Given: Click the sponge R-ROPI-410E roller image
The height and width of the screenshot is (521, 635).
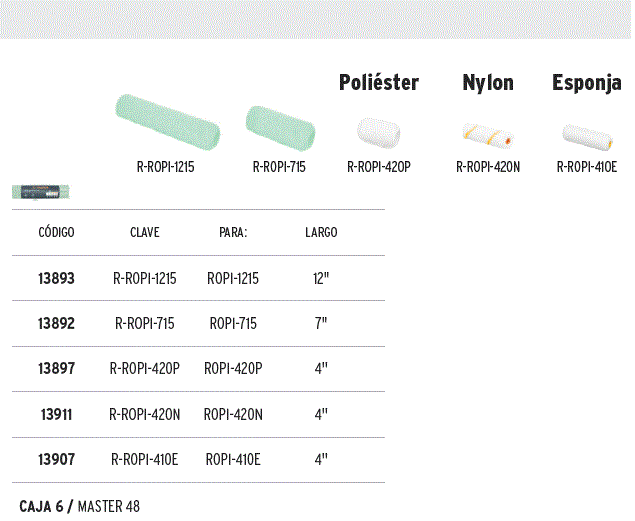Looking at the screenshot, I should (587, 137).
